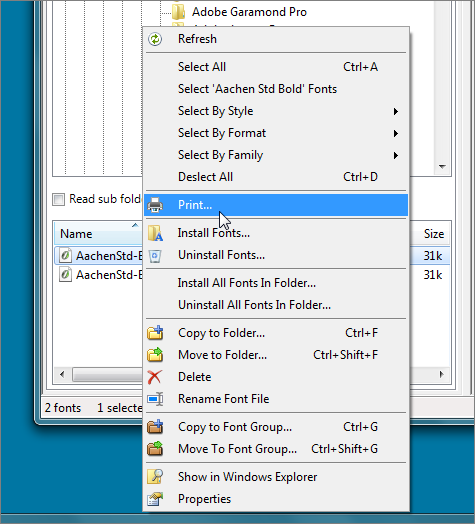Click the Show in Windows Explorer icon
This screenshot has width=475, height=524.
[155, 477]
